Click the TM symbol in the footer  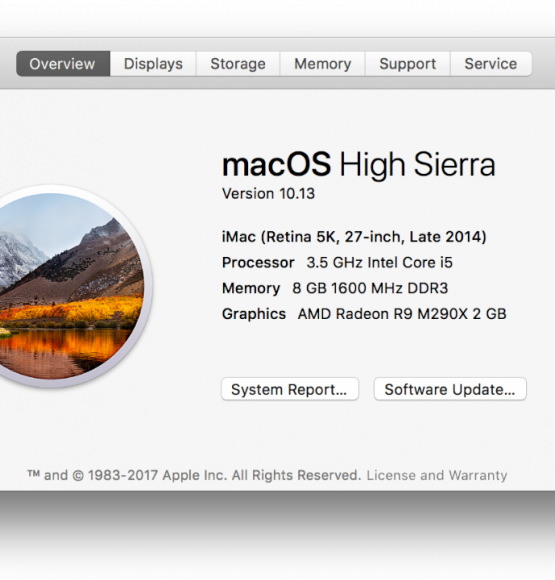point(33,474)
